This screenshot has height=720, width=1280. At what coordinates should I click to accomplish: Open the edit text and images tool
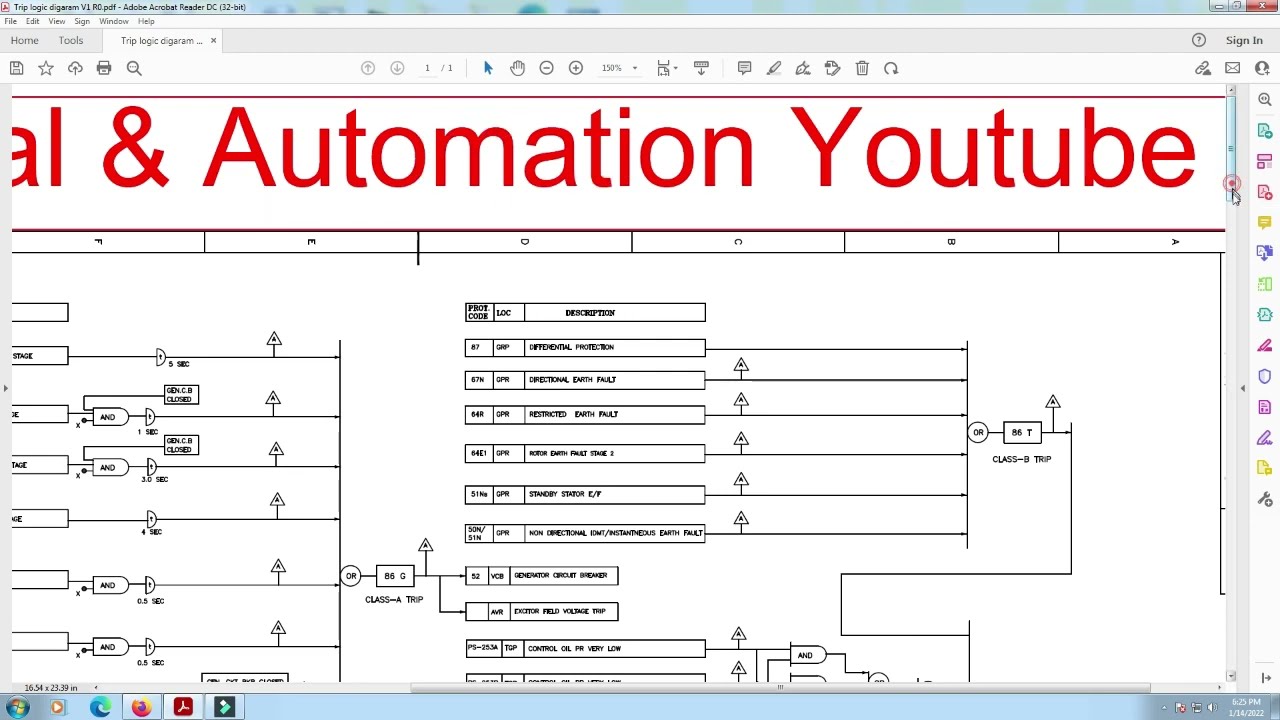coord(832,68)
